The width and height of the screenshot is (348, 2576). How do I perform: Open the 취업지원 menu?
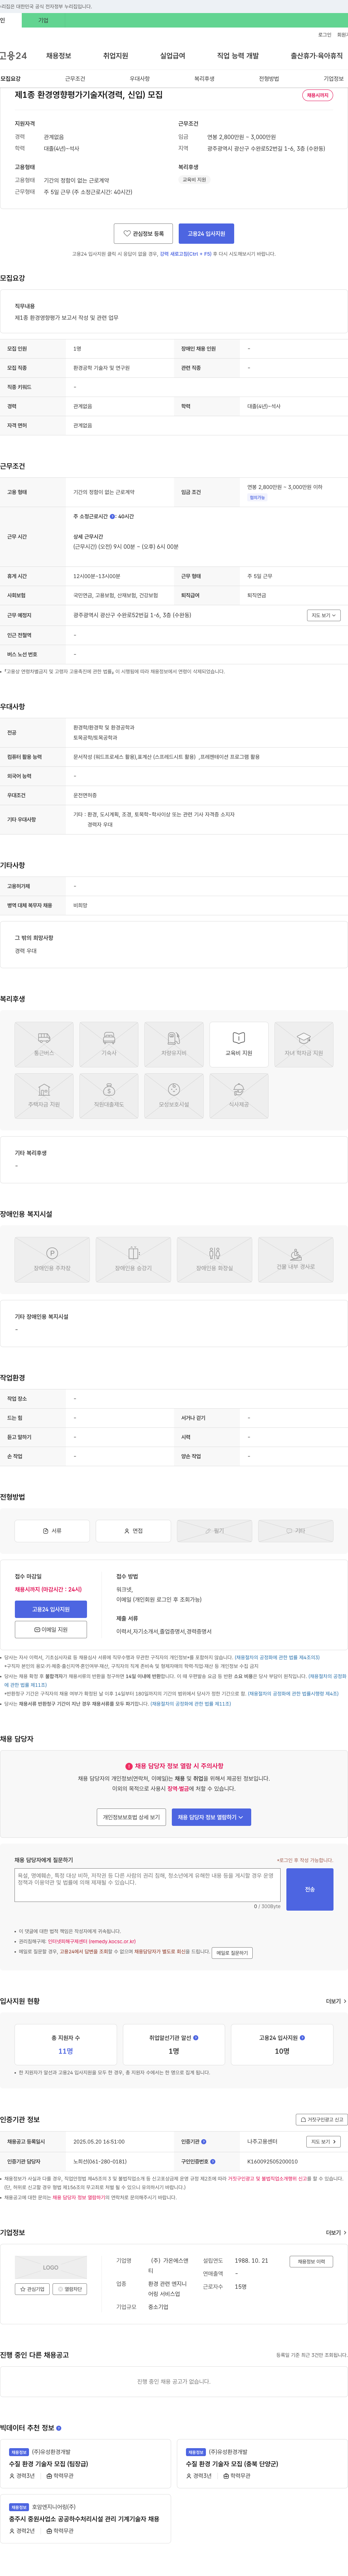coord(116,56)
